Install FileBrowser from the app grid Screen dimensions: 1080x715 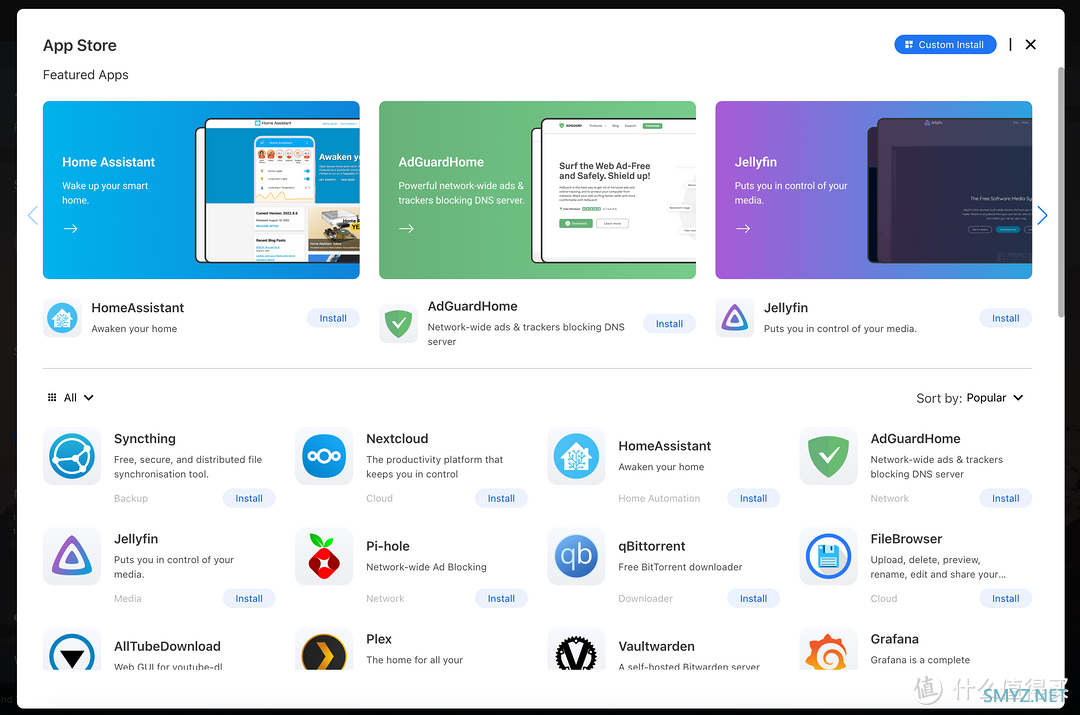(x=1005, y=599)
